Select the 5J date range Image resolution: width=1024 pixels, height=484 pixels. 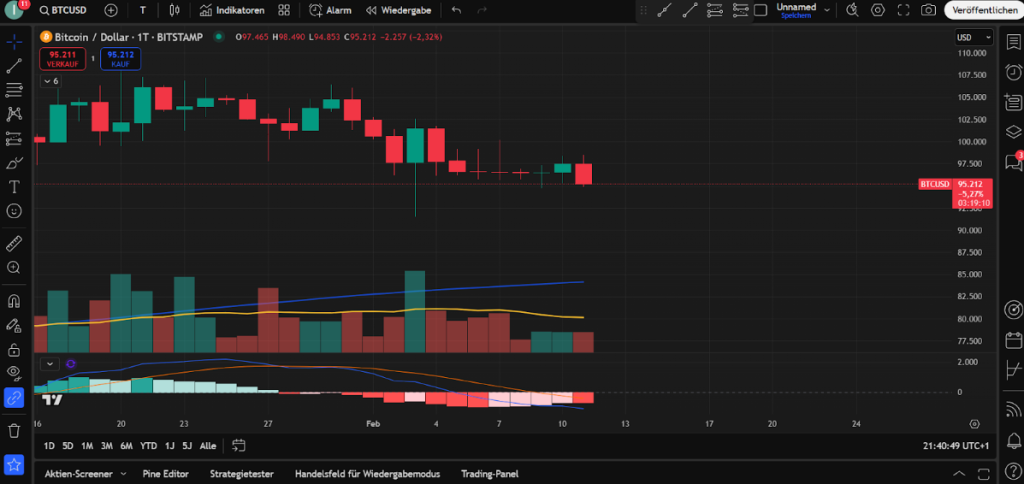pyautogui.click(x=187, y=445)
